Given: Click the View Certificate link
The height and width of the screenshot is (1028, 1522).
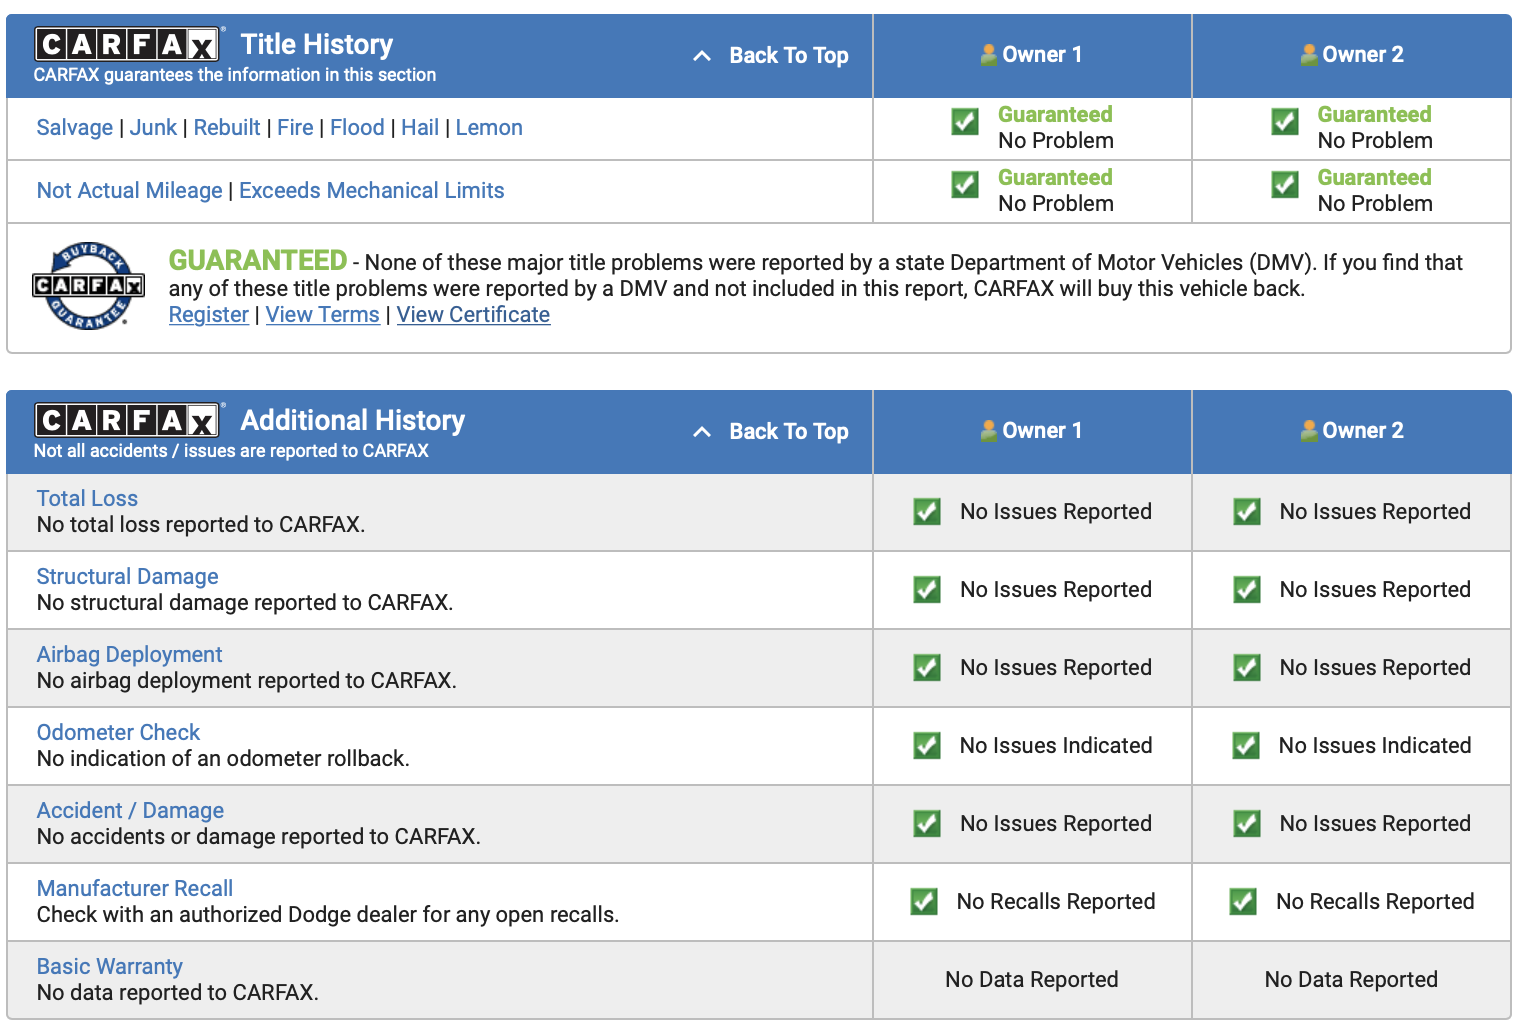Looking at the screenshot, I should (473, 315).
